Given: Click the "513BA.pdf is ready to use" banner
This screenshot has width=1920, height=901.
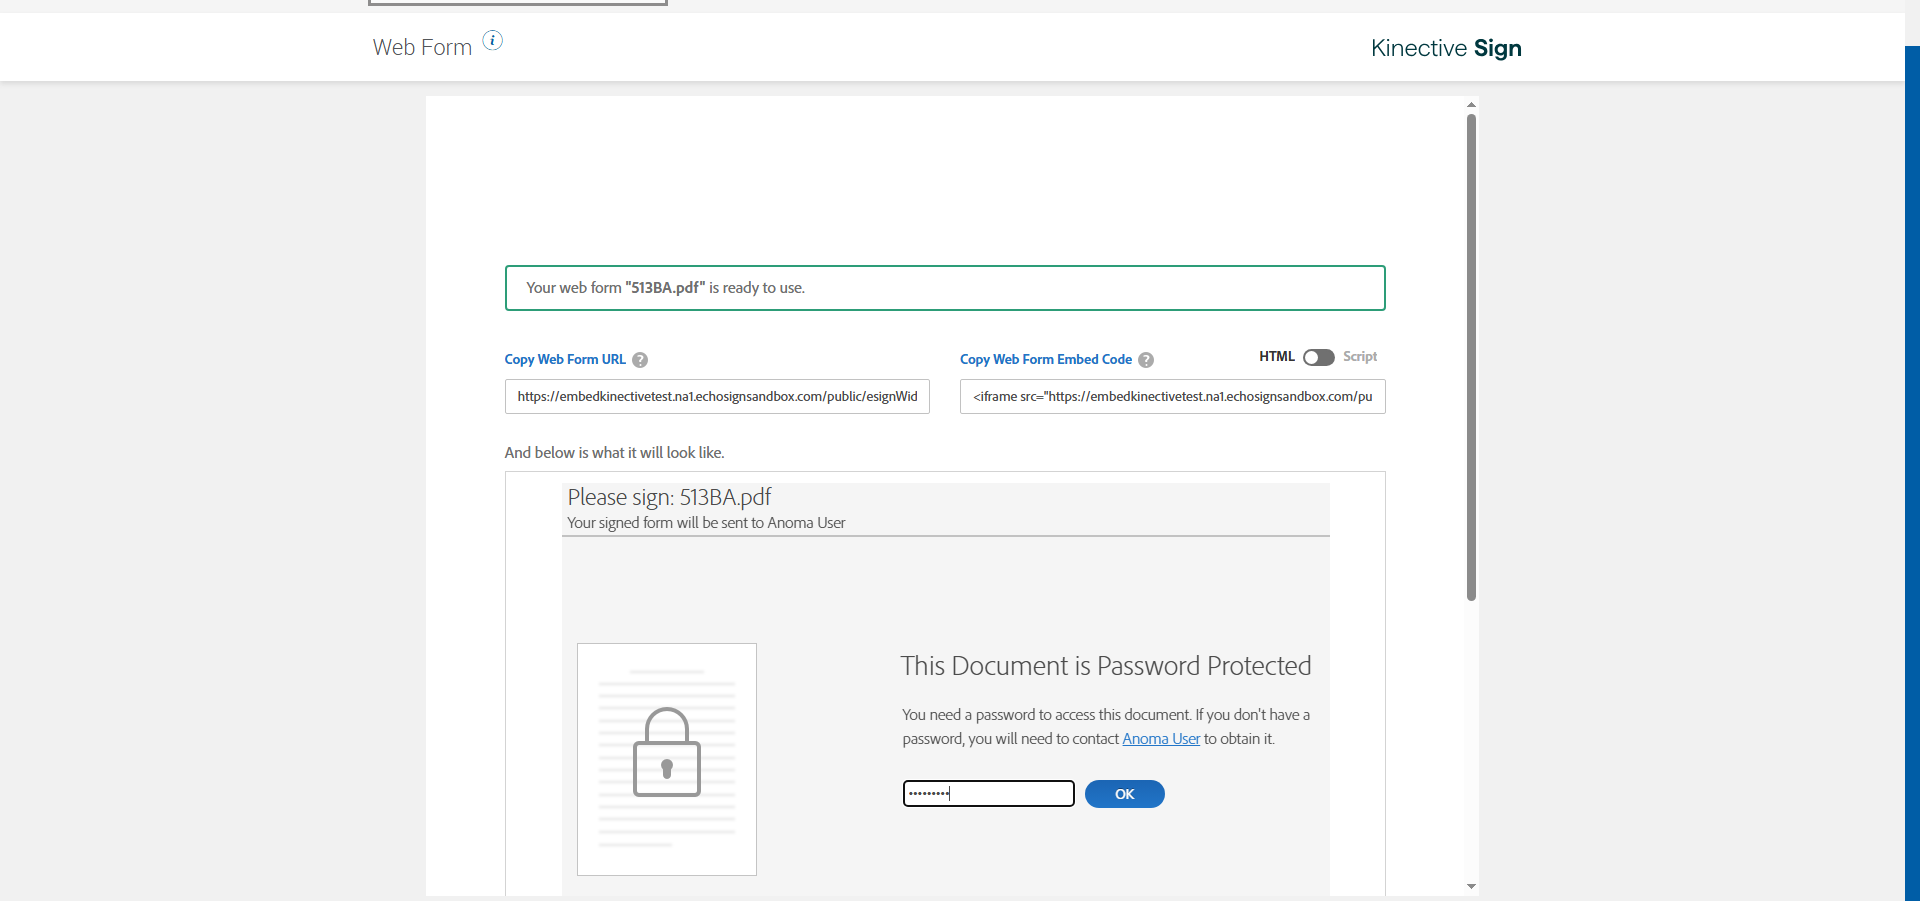Looking at the screenshot, I should 944,288.
